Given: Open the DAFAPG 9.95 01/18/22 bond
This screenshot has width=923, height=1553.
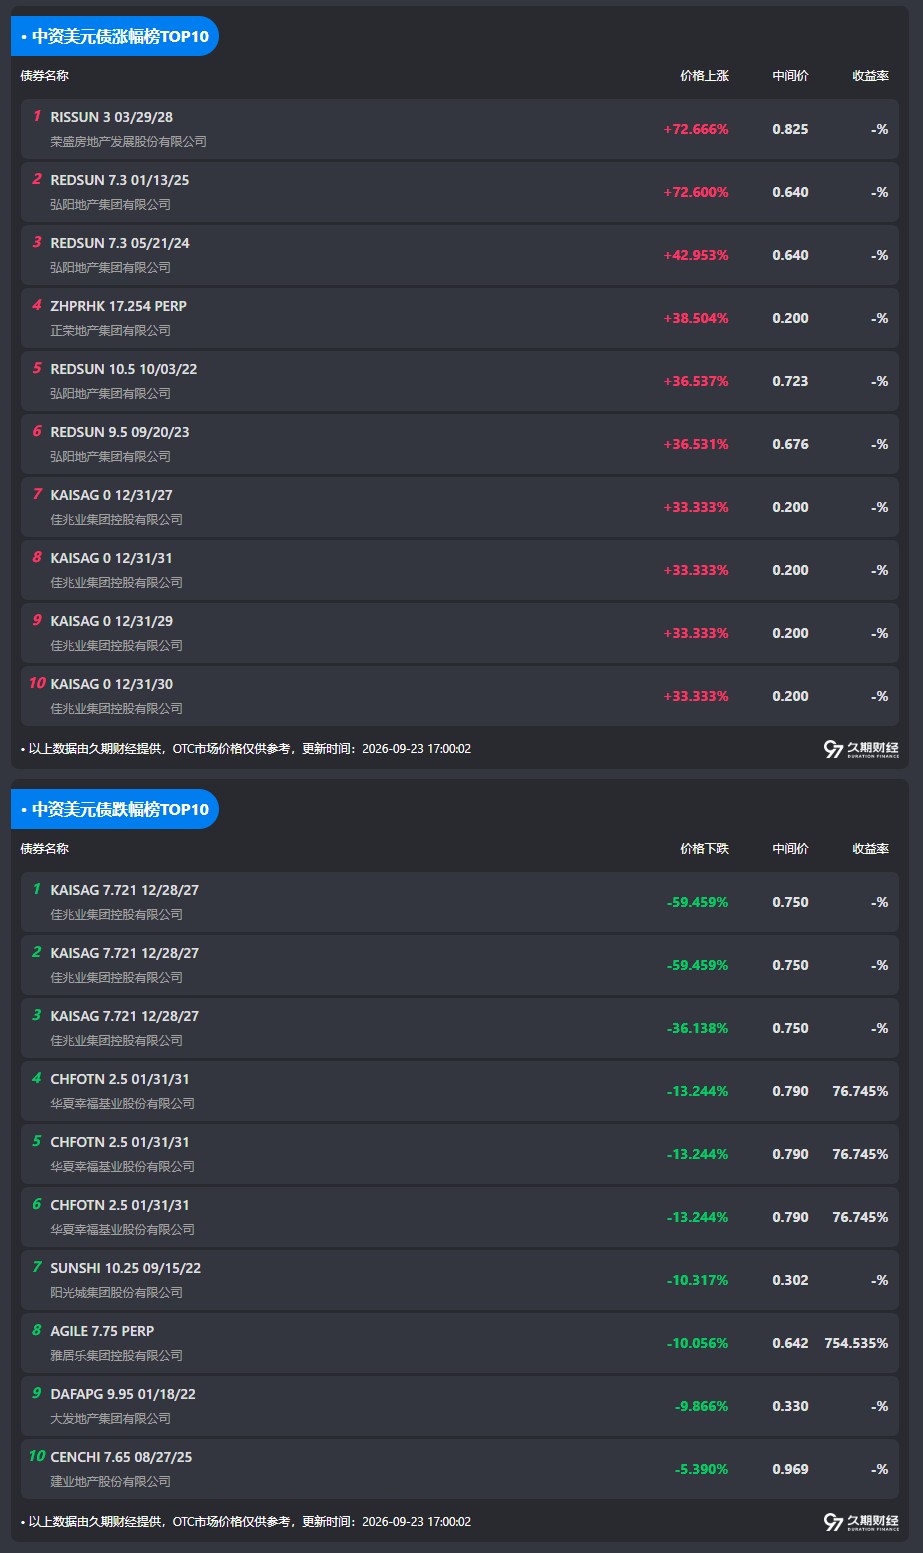Looking at the screenshot, I should click(123, 1394).
